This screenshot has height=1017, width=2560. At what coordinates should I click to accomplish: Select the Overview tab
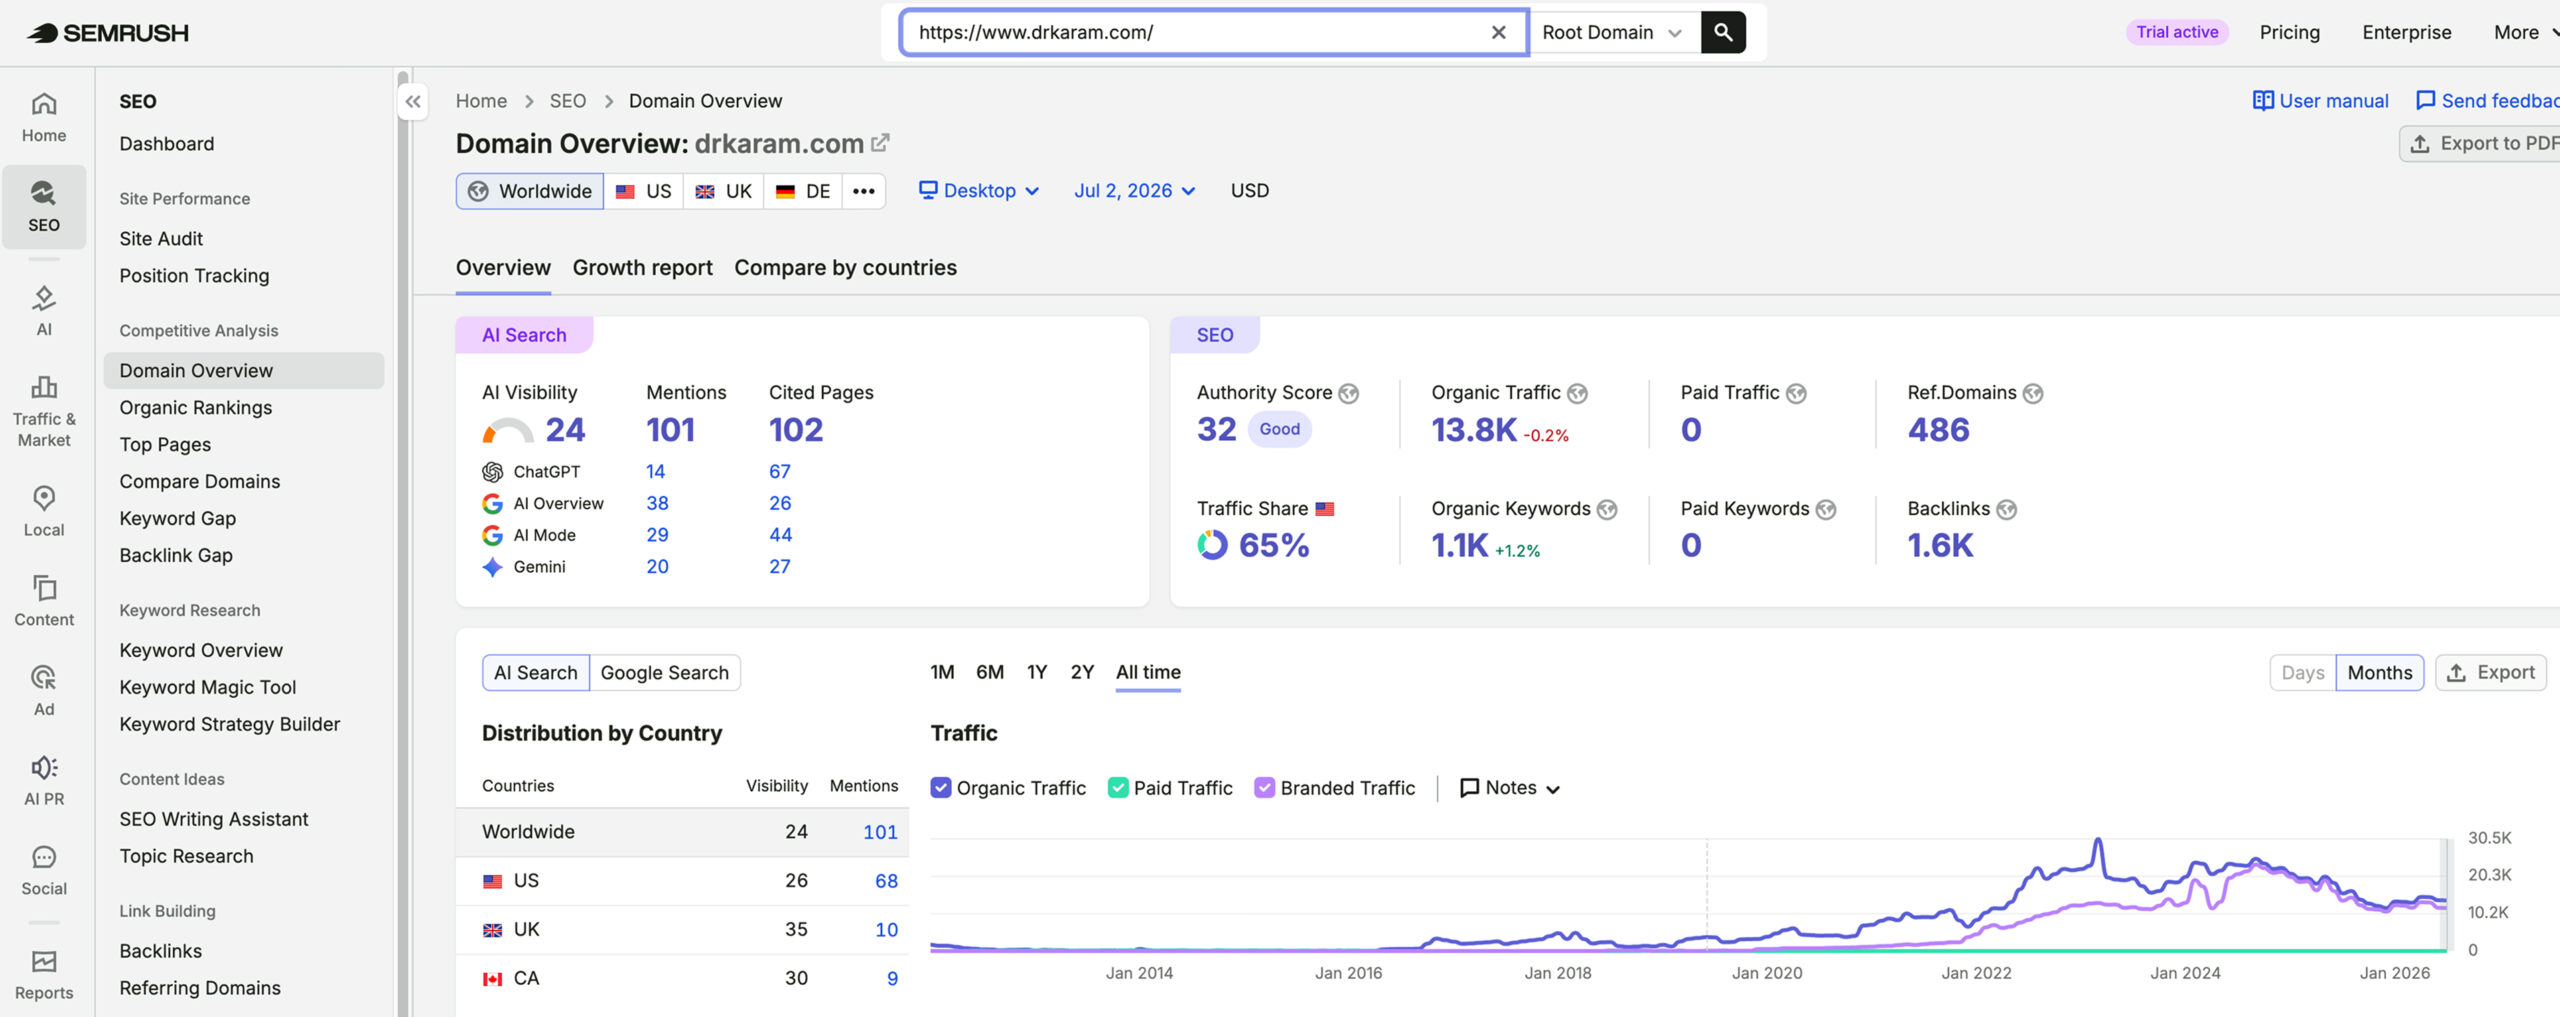pyautogui.click(x=503, y=268)
